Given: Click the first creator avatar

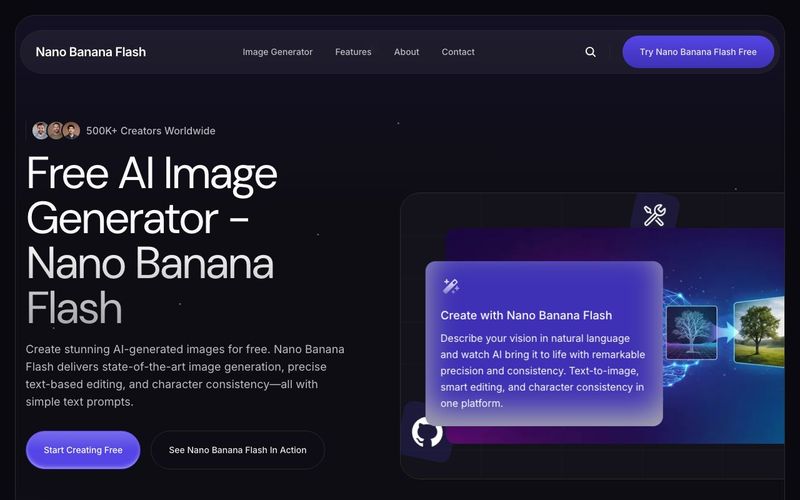Looking at the screenshot, I should coord(41,131).
